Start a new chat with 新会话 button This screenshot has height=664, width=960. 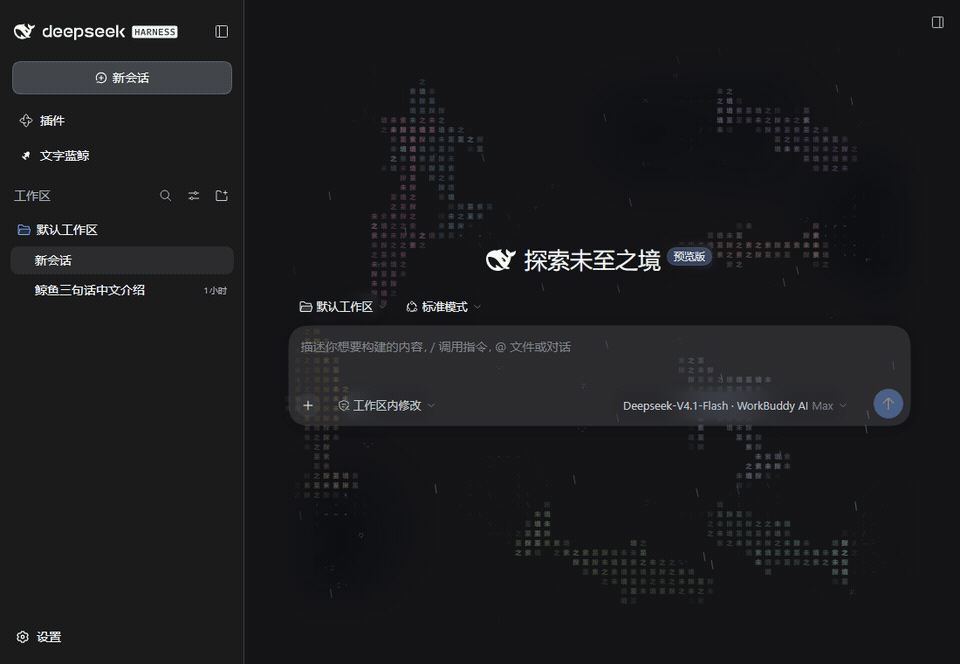pyautogui.click(x=122, y=78)
